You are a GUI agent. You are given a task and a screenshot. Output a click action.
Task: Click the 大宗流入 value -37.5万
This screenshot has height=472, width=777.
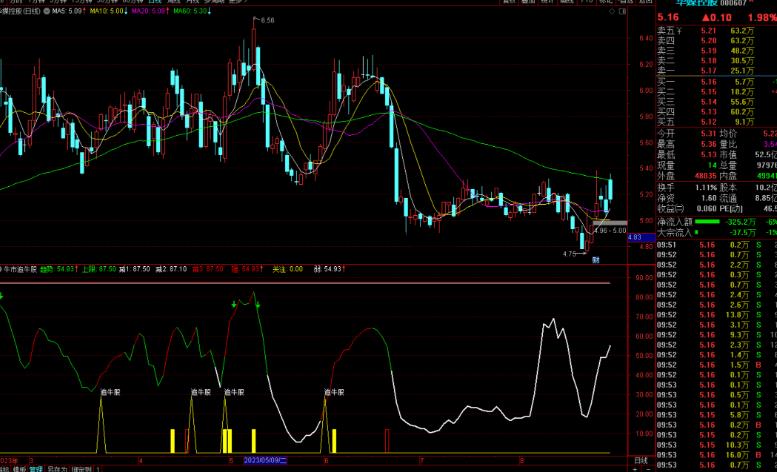743,232
